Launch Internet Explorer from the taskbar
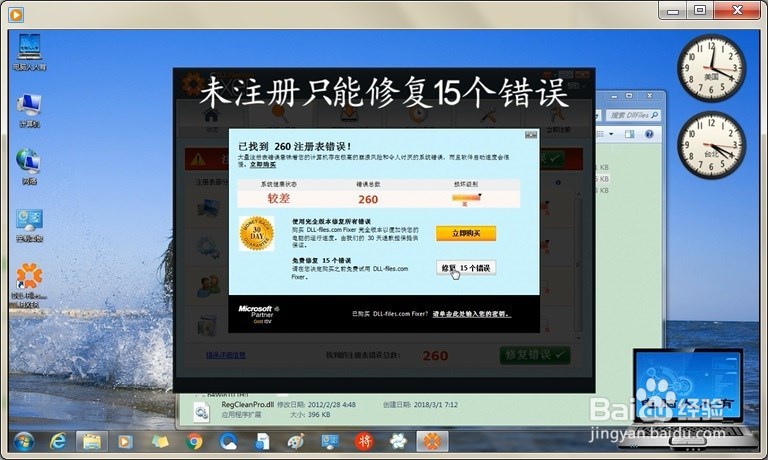The width and height of the screenshot is (768, 460). [58, 442]
